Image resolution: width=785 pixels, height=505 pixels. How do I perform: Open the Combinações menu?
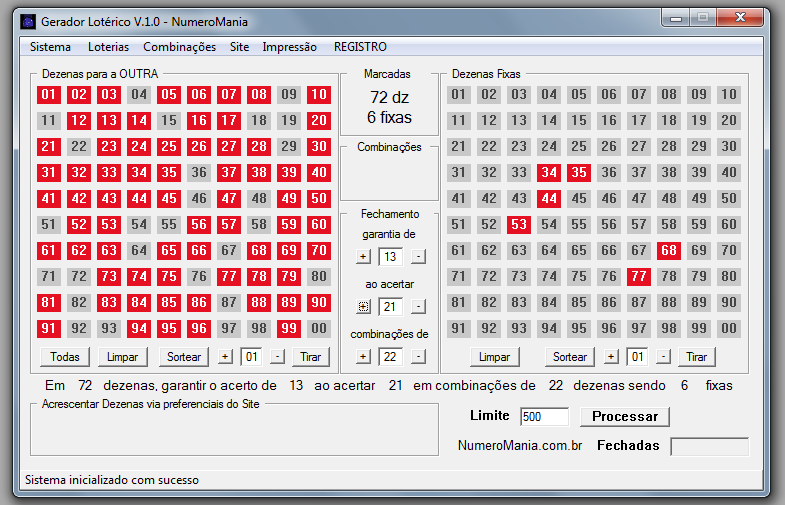(x=179, y=47)
